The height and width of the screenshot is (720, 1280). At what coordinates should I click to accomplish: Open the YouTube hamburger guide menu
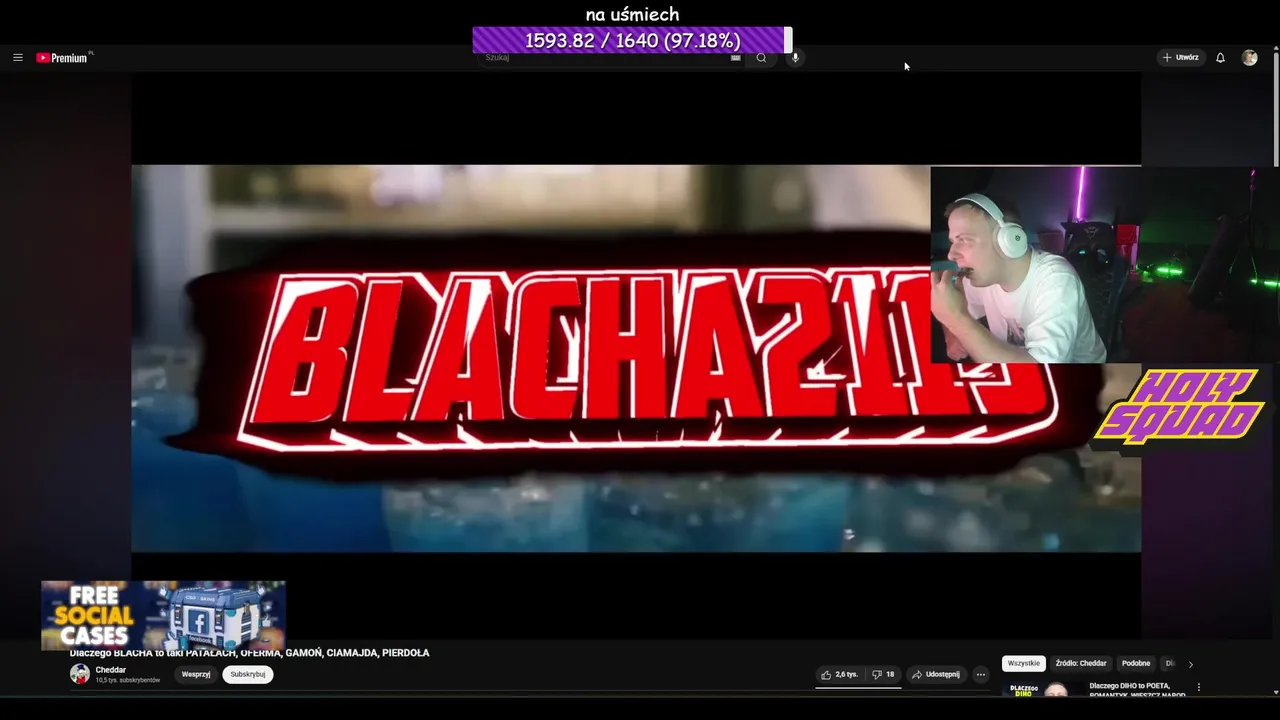pos(17,58)
